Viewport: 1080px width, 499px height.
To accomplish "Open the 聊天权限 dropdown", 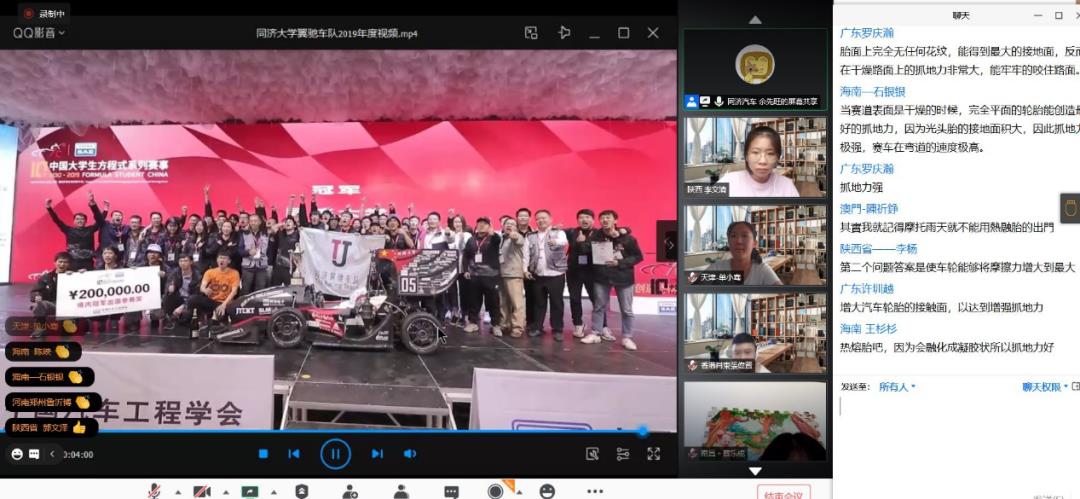I will 1043,387.
